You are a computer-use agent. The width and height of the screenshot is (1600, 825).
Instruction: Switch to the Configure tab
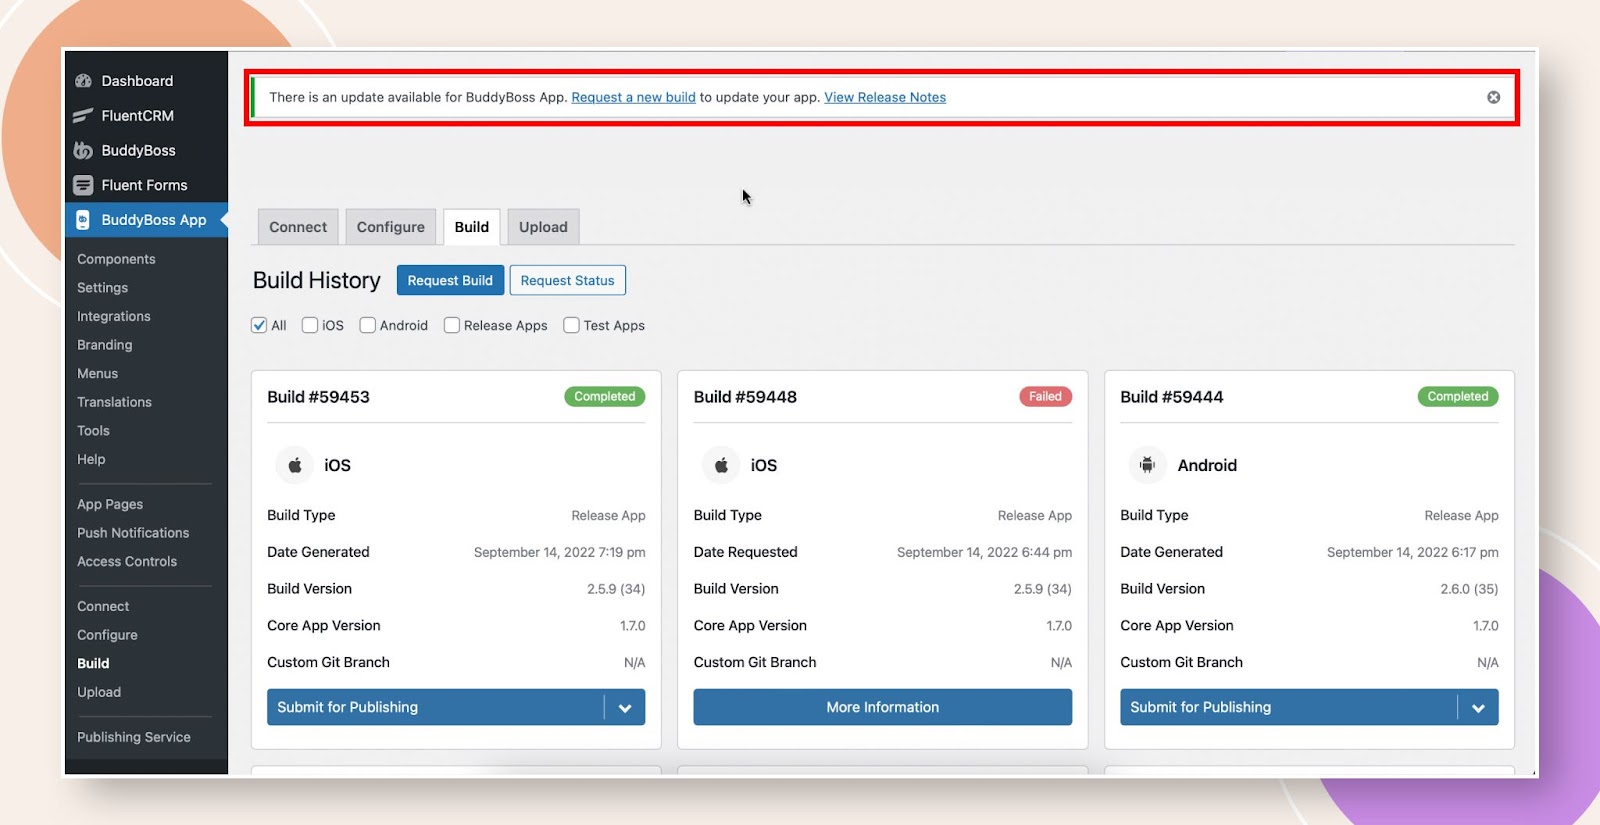(x=391, y=227)
